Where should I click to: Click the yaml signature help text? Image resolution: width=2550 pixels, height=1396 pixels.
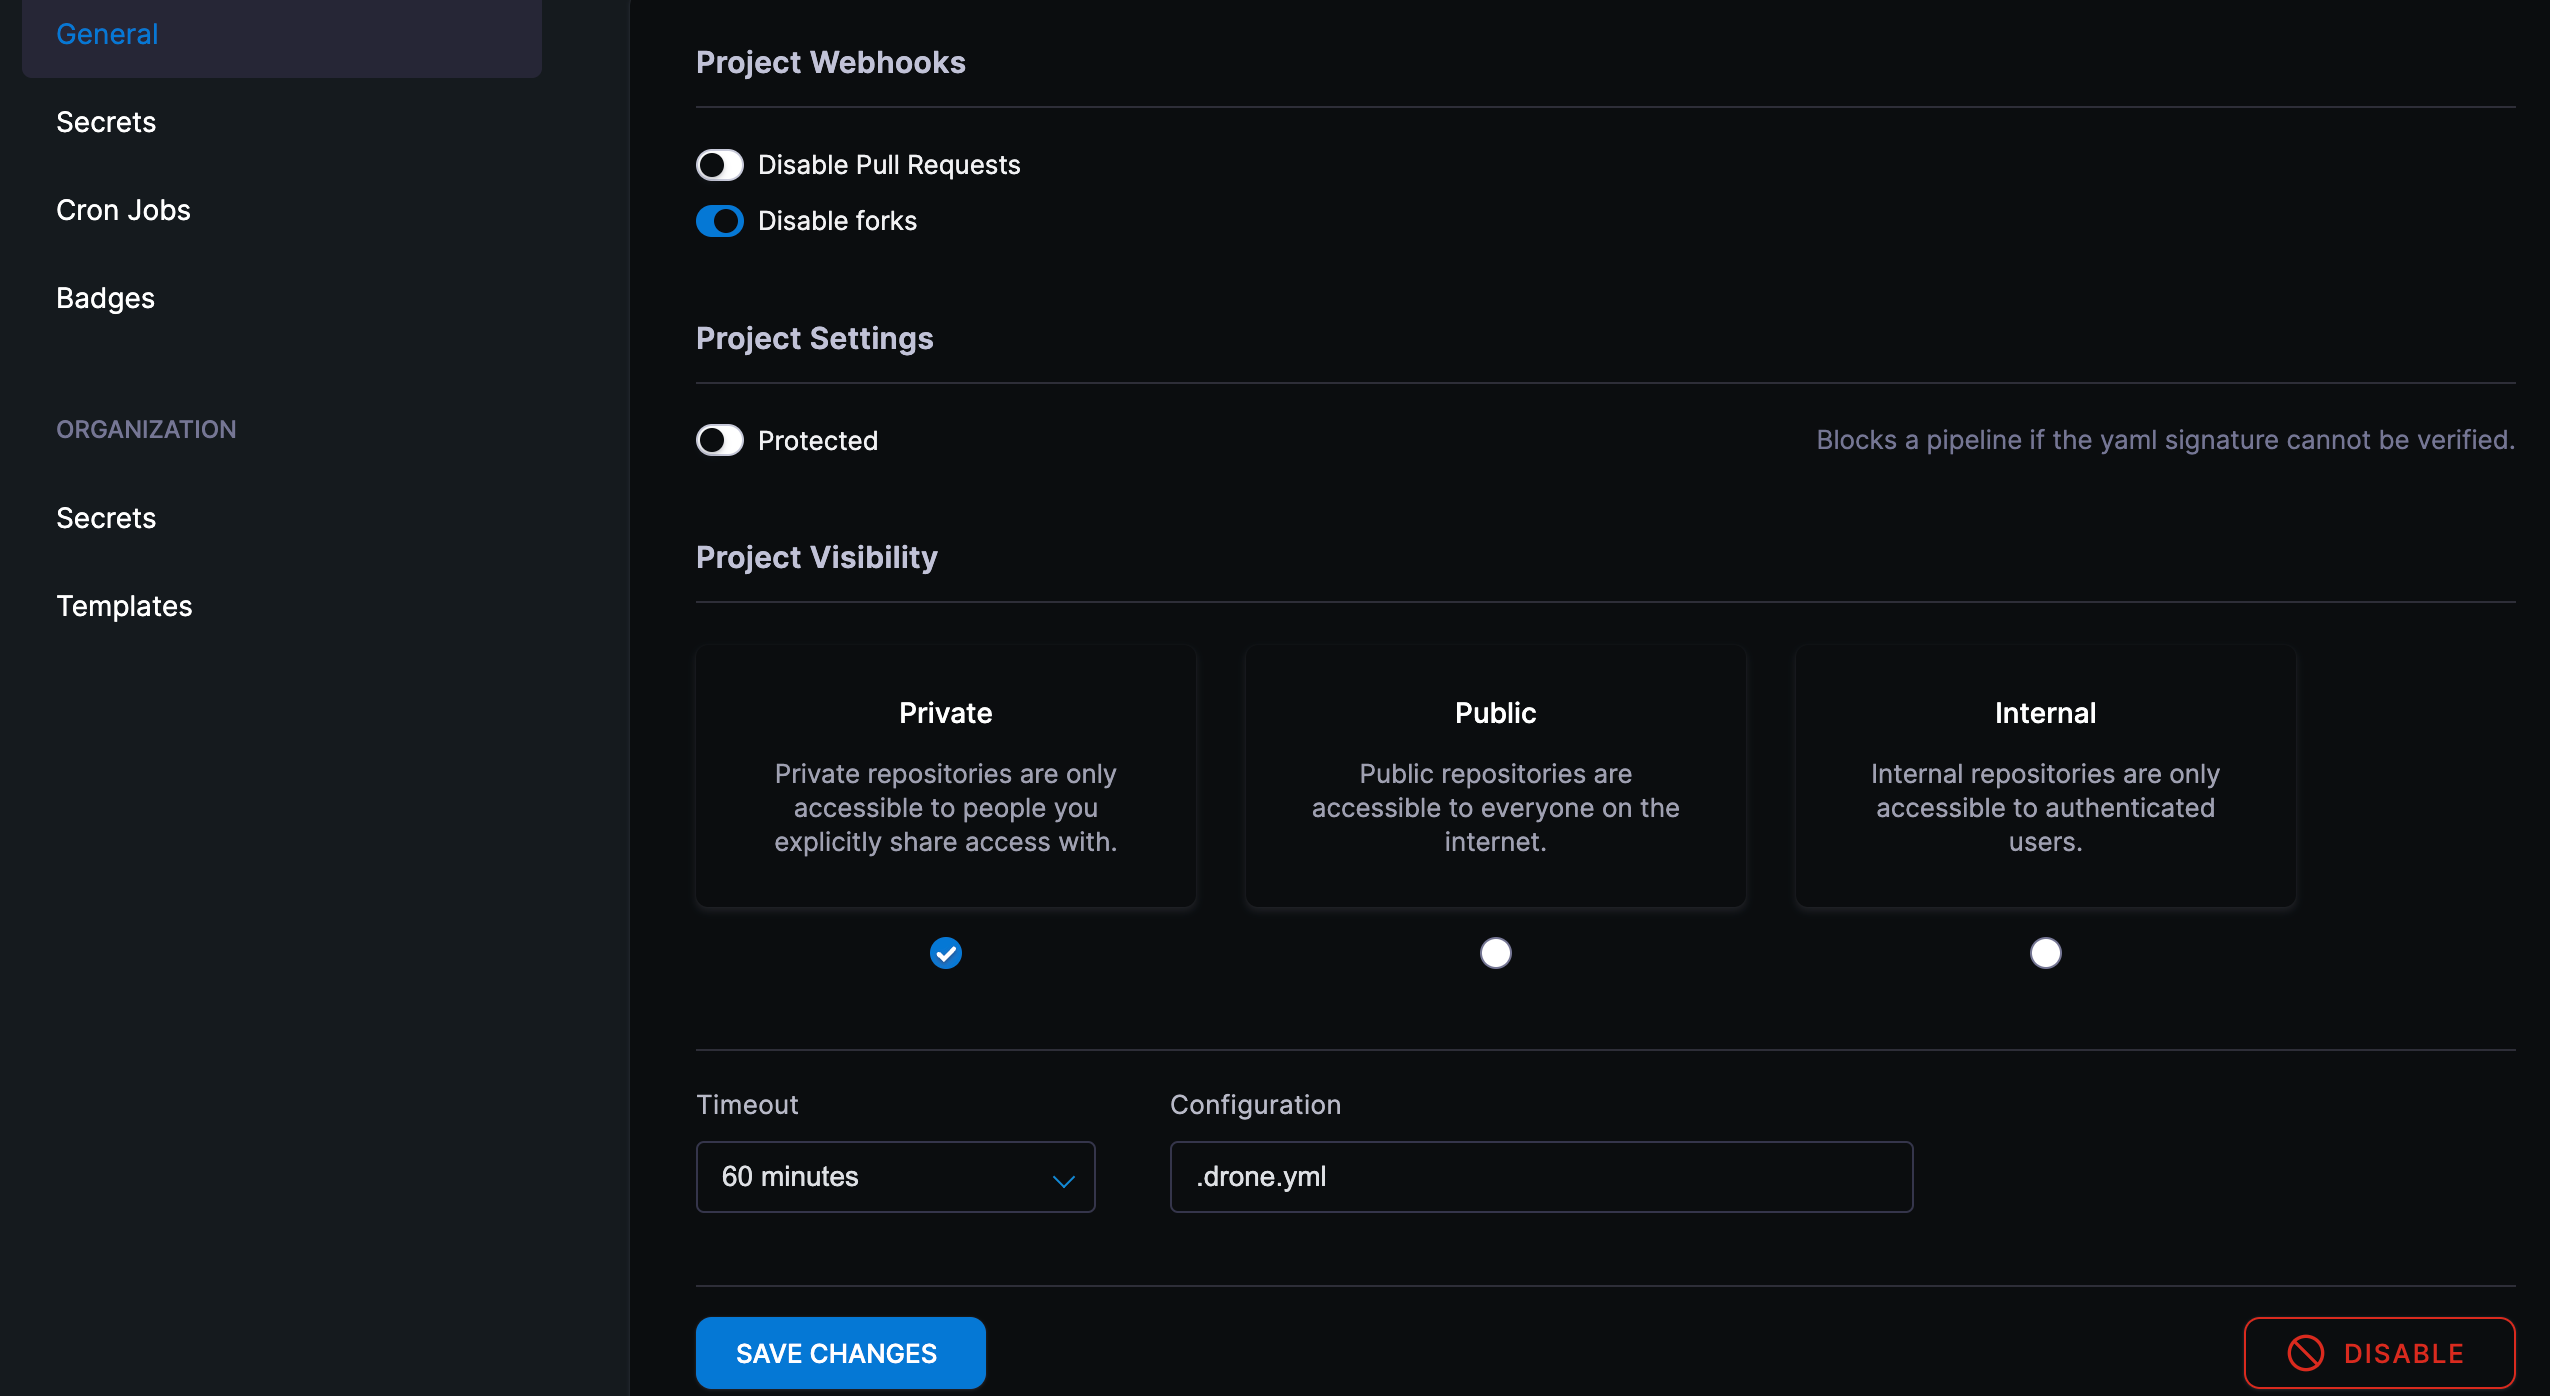coord(2166,440)
